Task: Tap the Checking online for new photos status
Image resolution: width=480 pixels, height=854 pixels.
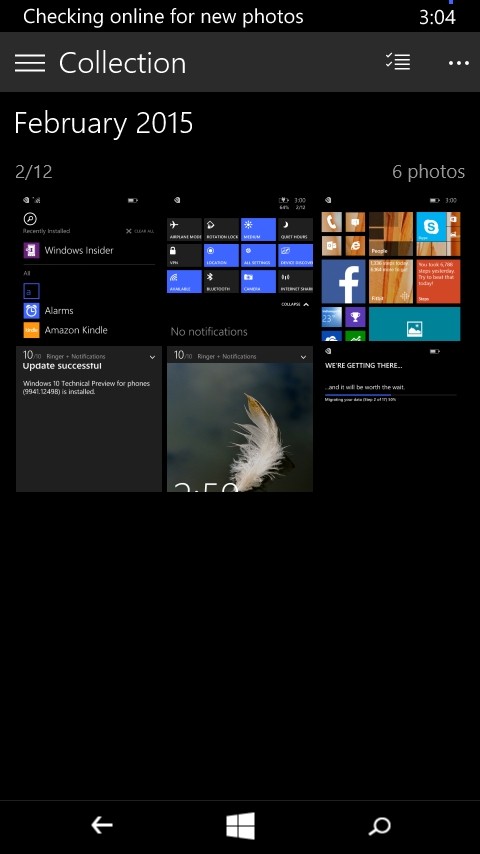Action: 163,16
